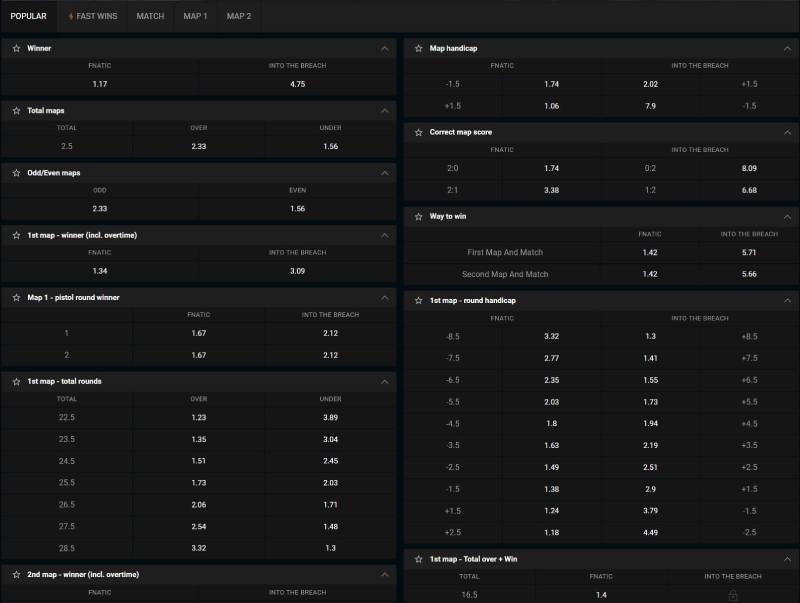Screen dimensions: 800x603
Task: Switch to the MAP 1 tab
Action: [x=196, y=15]
